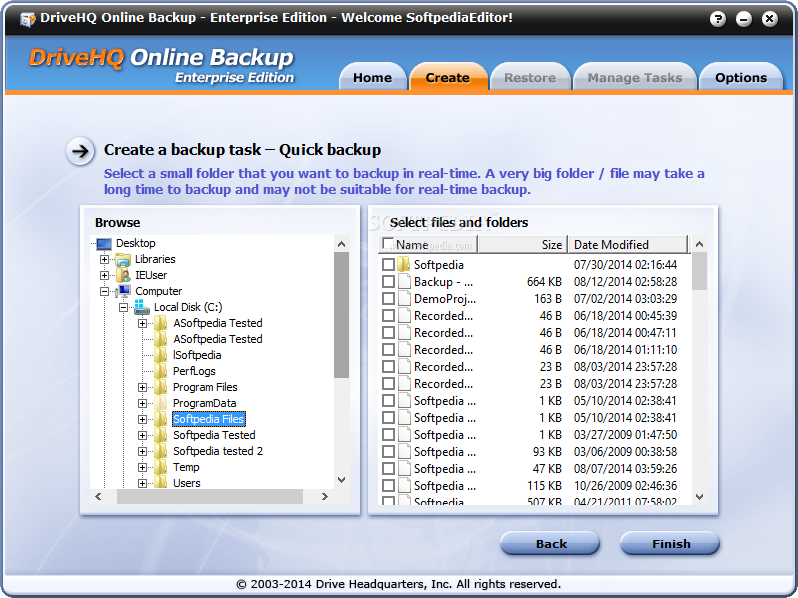
Task: Check the Recorded file dated 06/18/2014 00:47:11
Action: click(388, 333)
